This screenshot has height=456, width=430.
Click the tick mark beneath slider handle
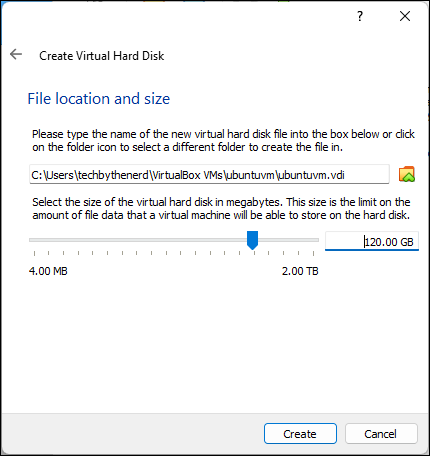pos(254,253)
